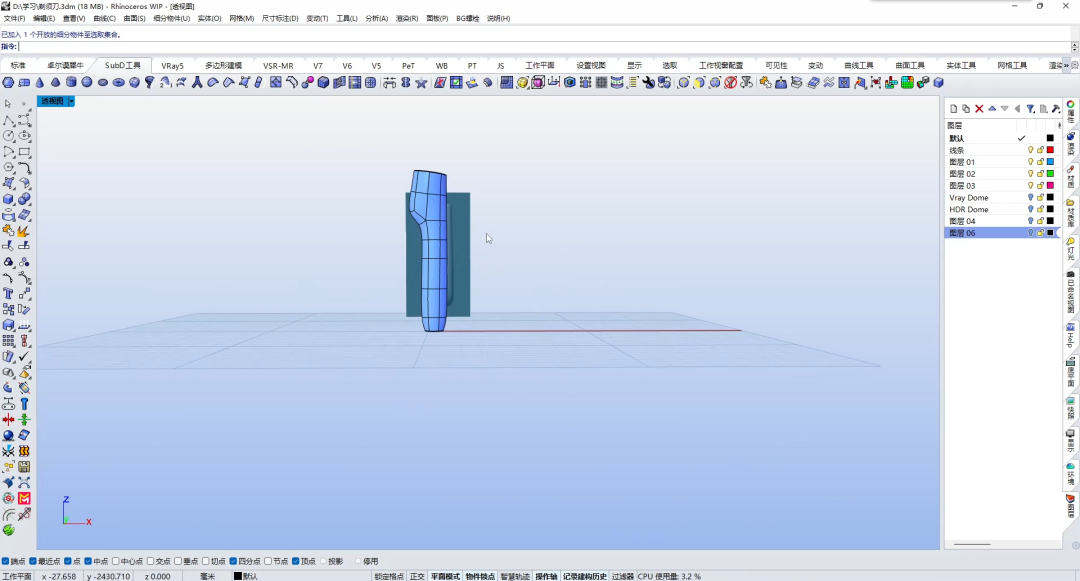Viewport: 1080px width, 581px height.
Task: Change red color swatch of 线条 layer
Action: click(x=1050, y=150)
